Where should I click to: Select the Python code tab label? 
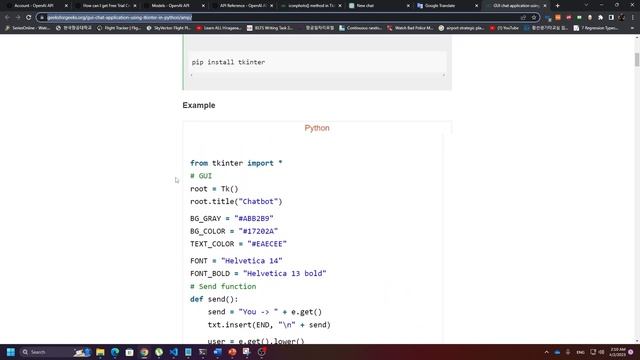coord(317,128)
